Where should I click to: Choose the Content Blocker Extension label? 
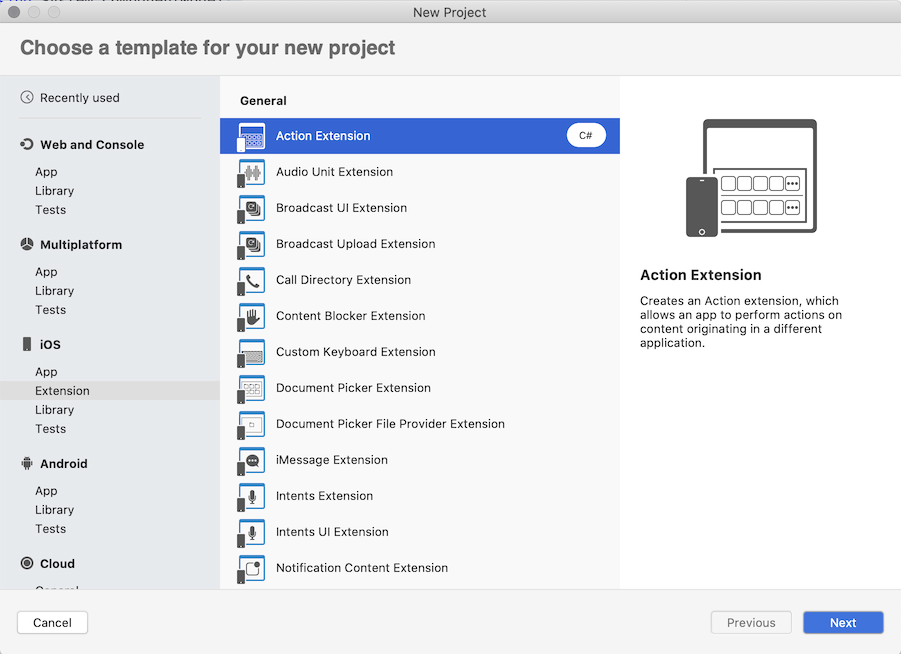[x=351, y=316]
